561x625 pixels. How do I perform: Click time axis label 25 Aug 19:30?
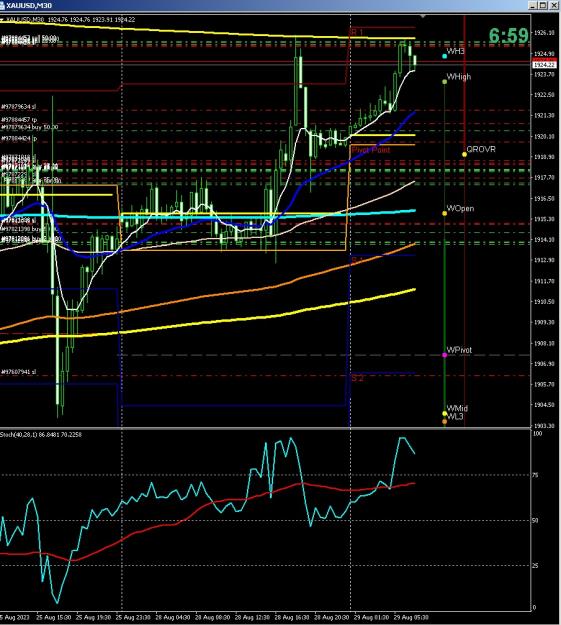93,617
